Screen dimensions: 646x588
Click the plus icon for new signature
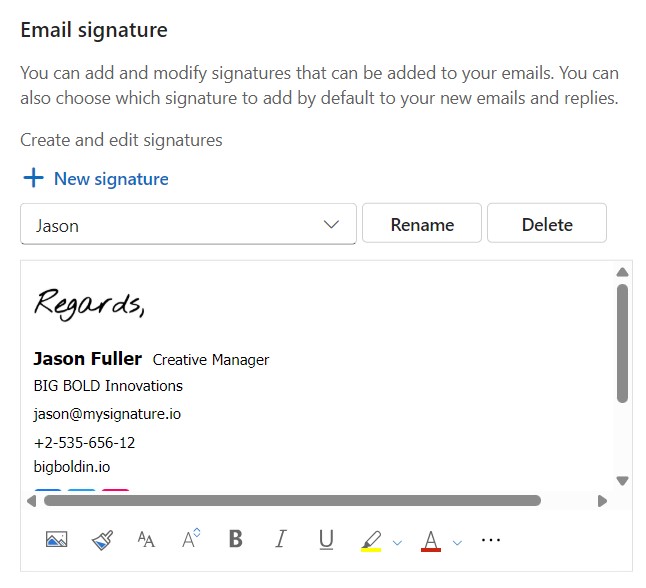pyautogui.click(x=33, y=178)
